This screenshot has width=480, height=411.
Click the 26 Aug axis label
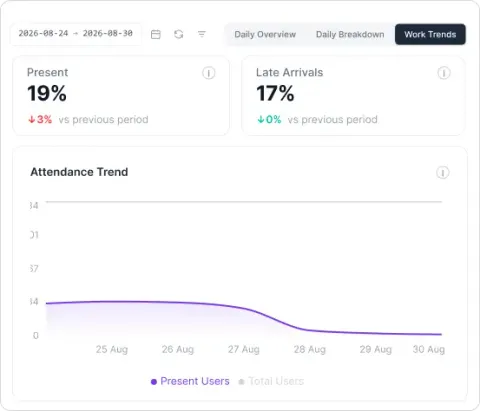click(178, 349)
